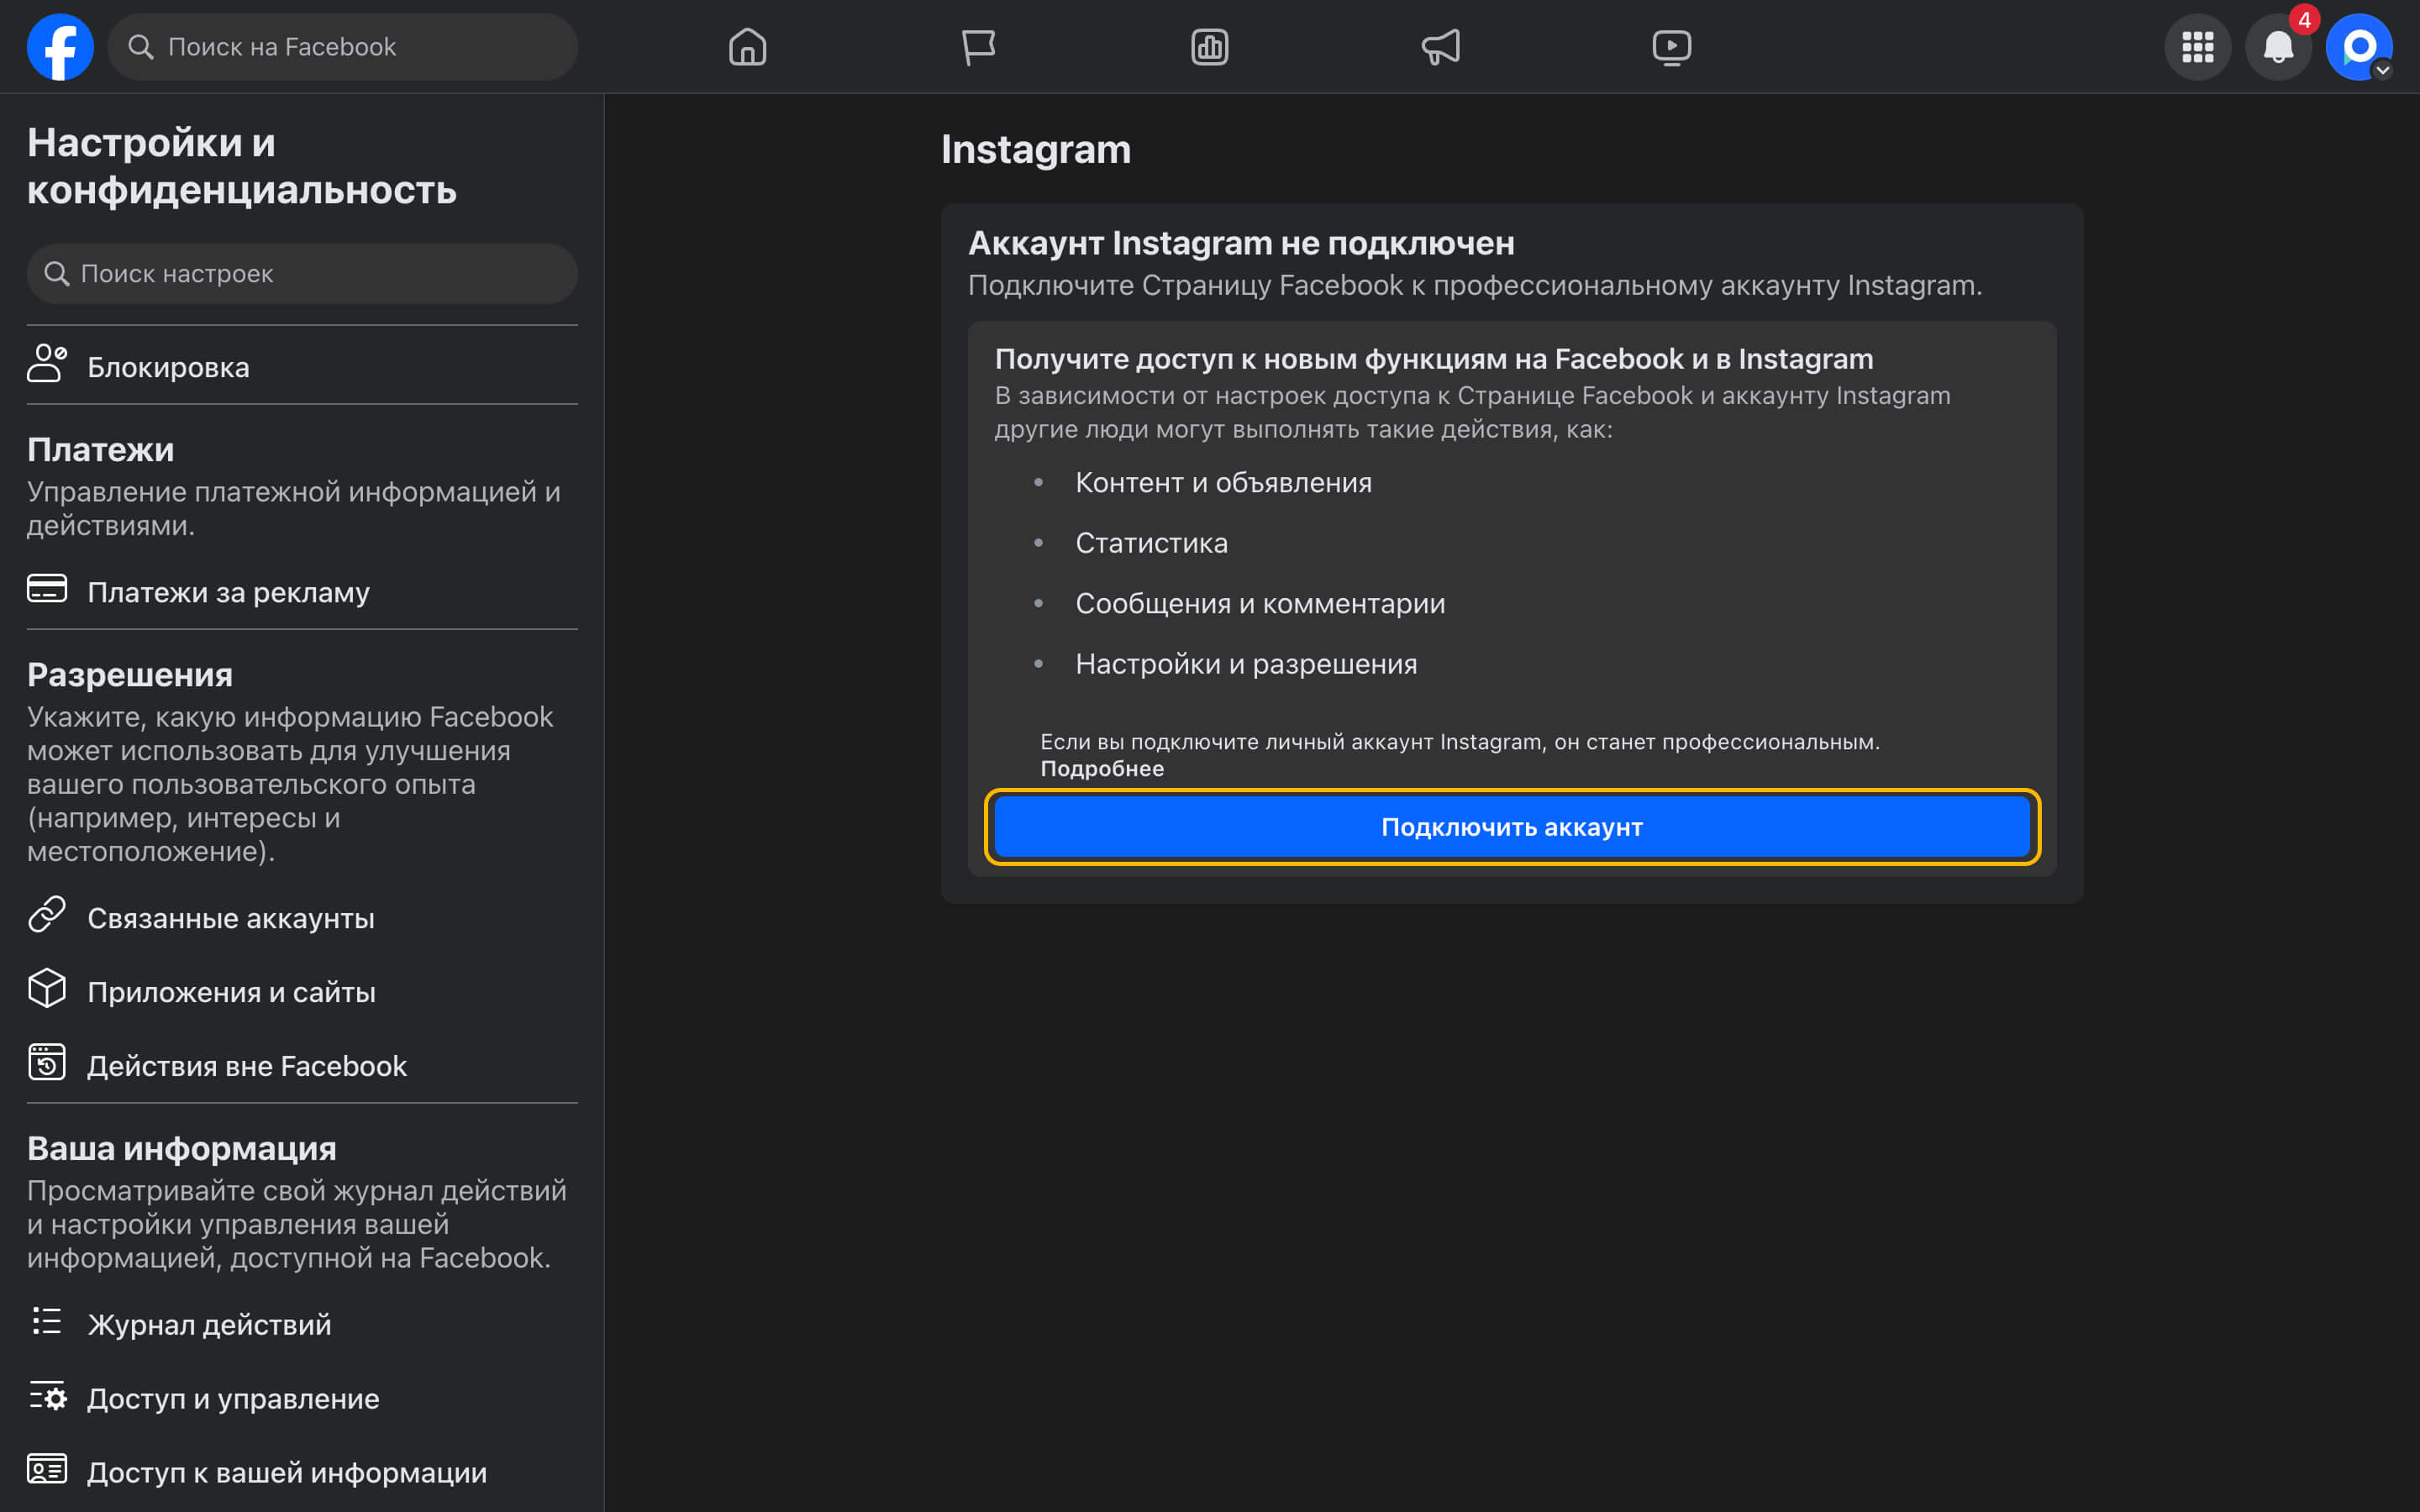Open the Insights chart icon
Viewport: 2420px width, 1512px height.
[x=1209, y=47]
